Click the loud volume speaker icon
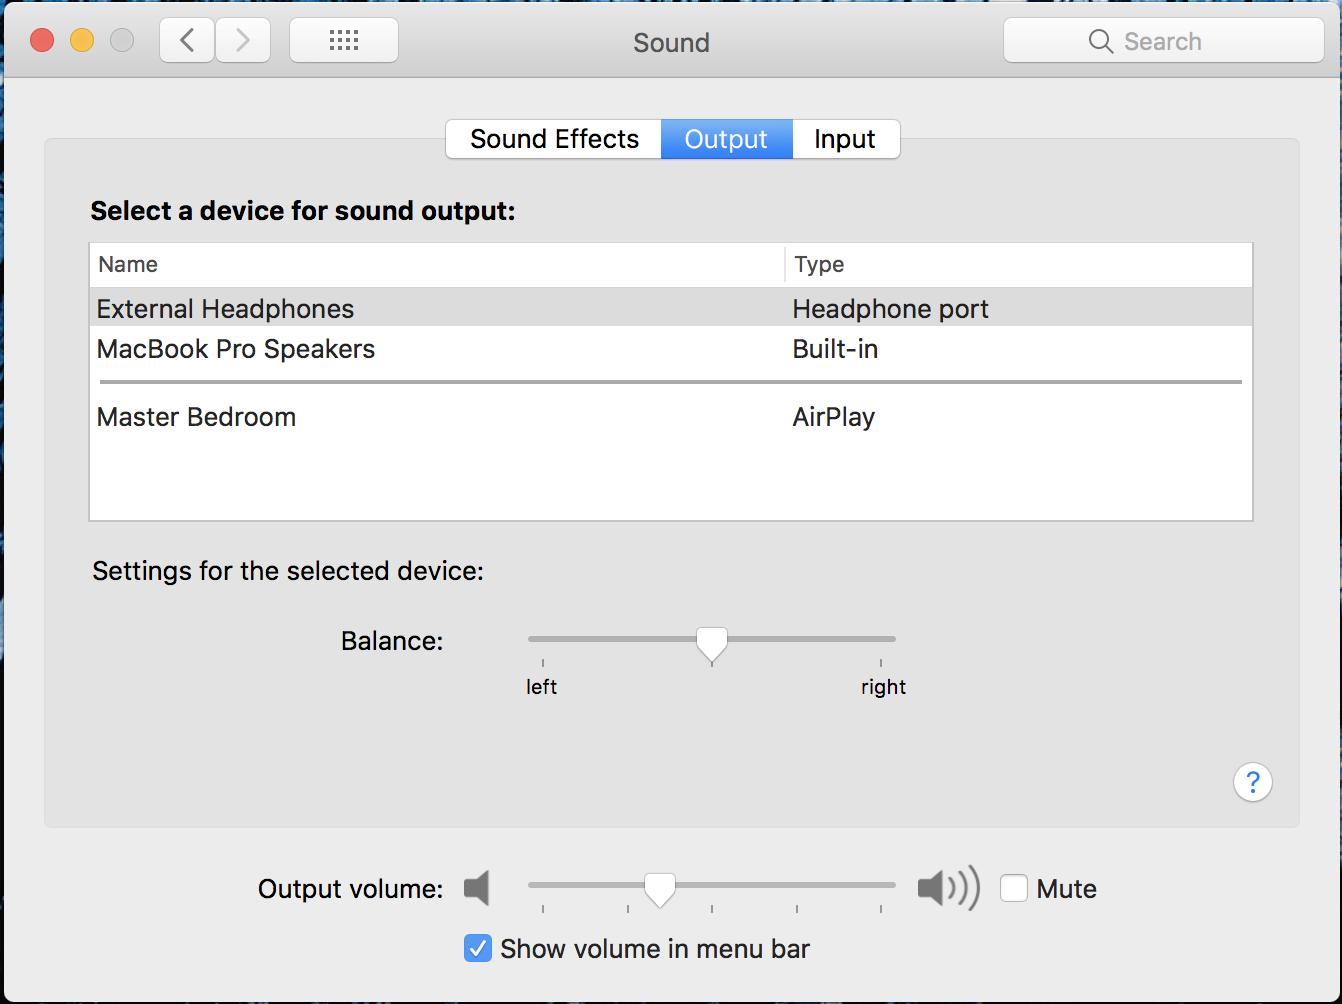The image size is (1342, 1004). coord(947,888)
